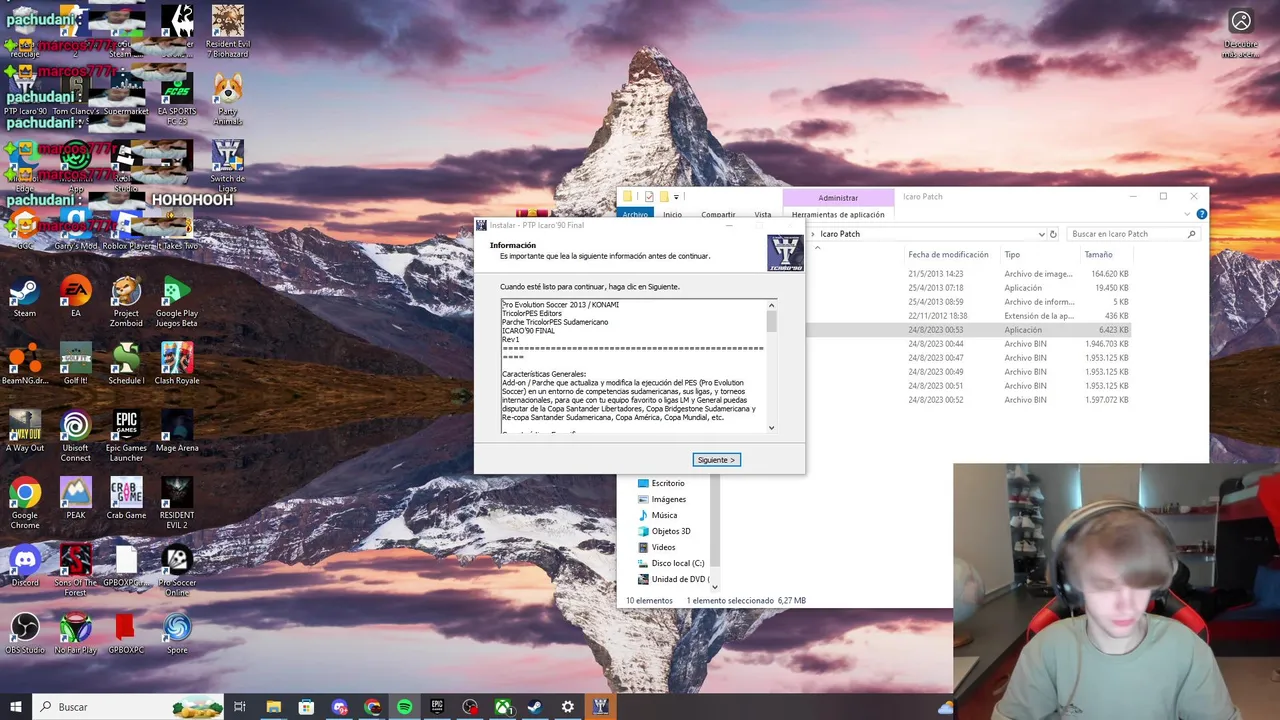Image resolution: width=1280 pixels, height=720 pixels.
Task: Select the OBS Studio desktop icon
Action: pyautogui.click(x=25, y=633)
